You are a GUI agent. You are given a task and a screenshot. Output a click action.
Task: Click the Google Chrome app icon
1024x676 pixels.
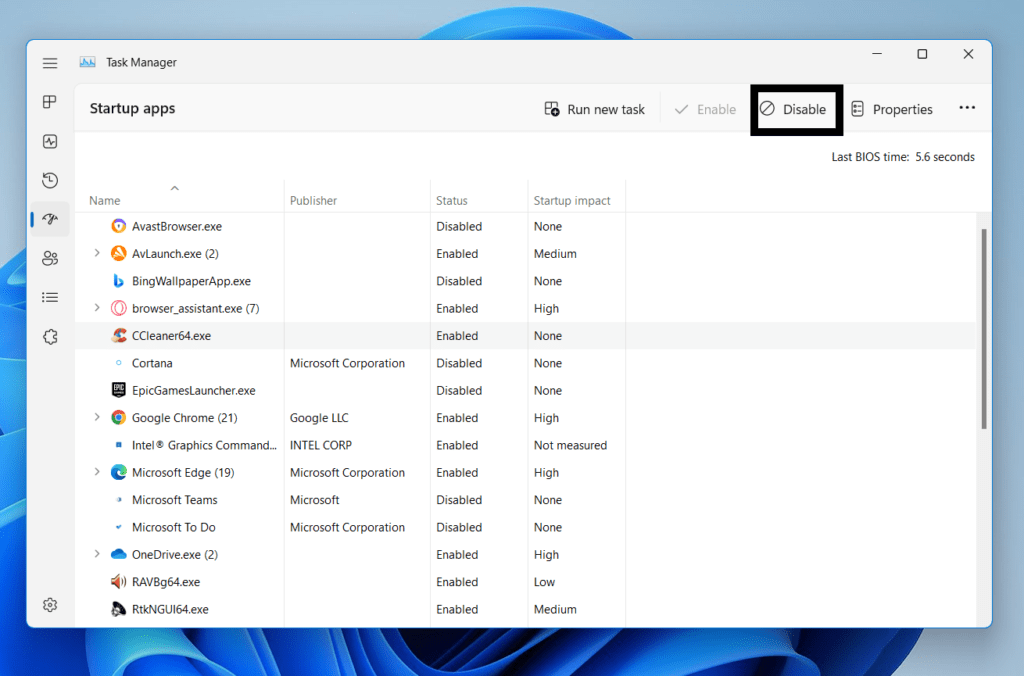point(117,417)
